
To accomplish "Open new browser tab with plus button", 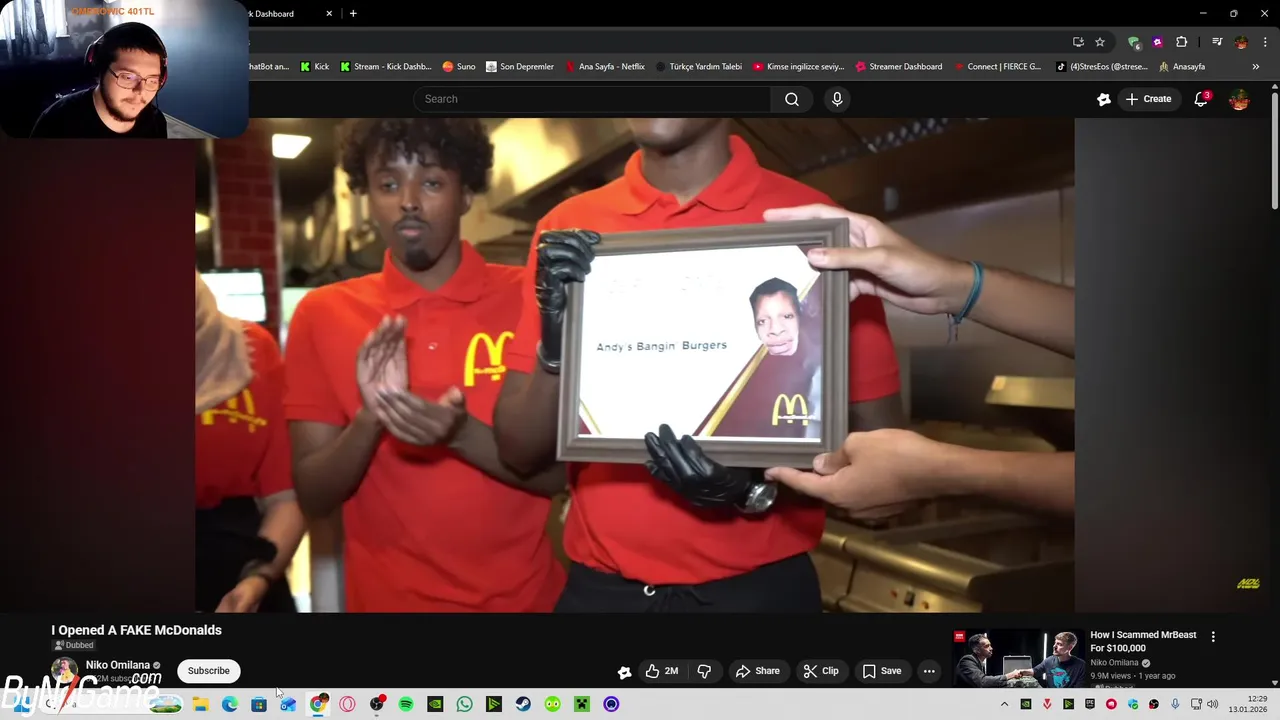I will (353, 13).
